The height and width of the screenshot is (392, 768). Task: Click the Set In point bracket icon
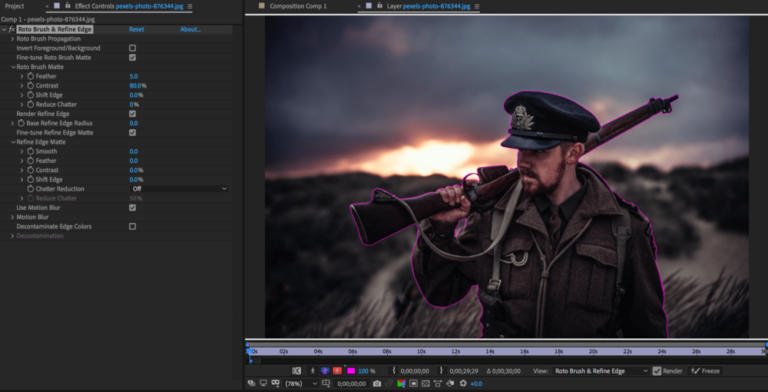click(x=394, y=371)
